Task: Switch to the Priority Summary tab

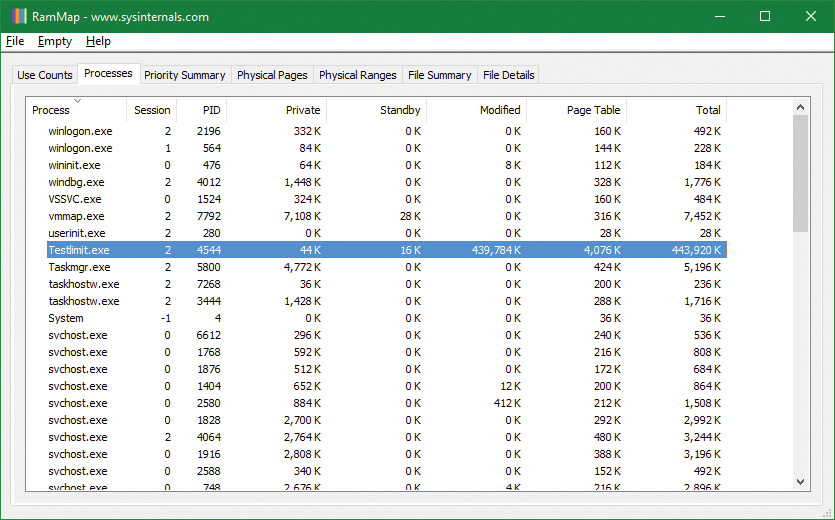Action: point(184,75)
